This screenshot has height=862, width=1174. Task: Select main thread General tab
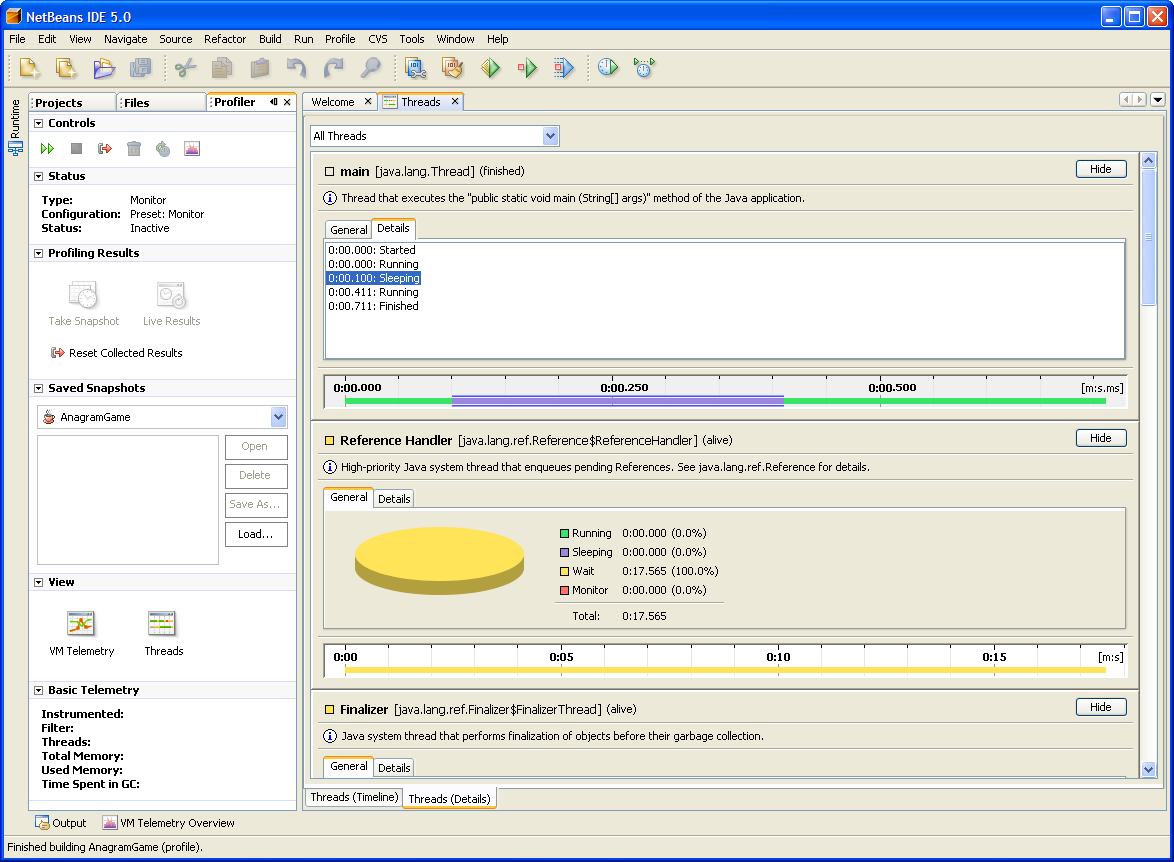[349, 230]
